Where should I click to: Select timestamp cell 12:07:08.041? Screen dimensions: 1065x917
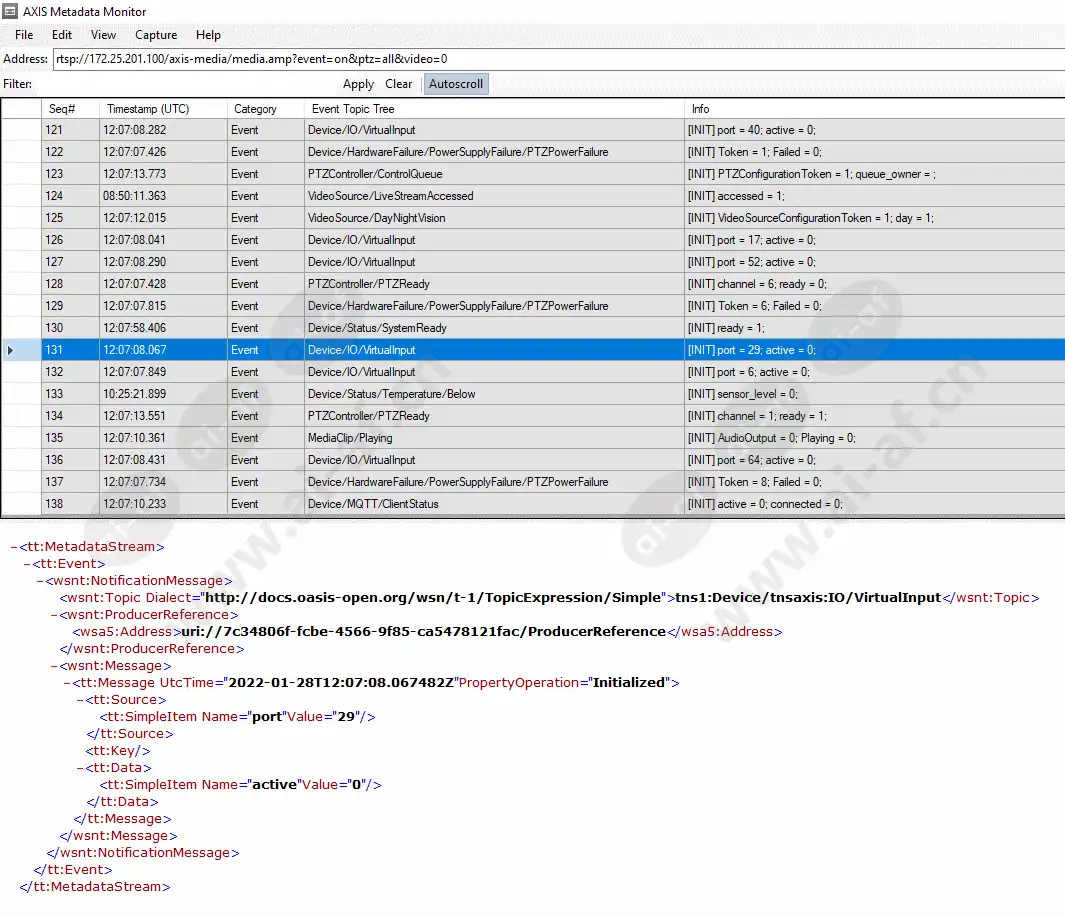[x=163, y=240]
